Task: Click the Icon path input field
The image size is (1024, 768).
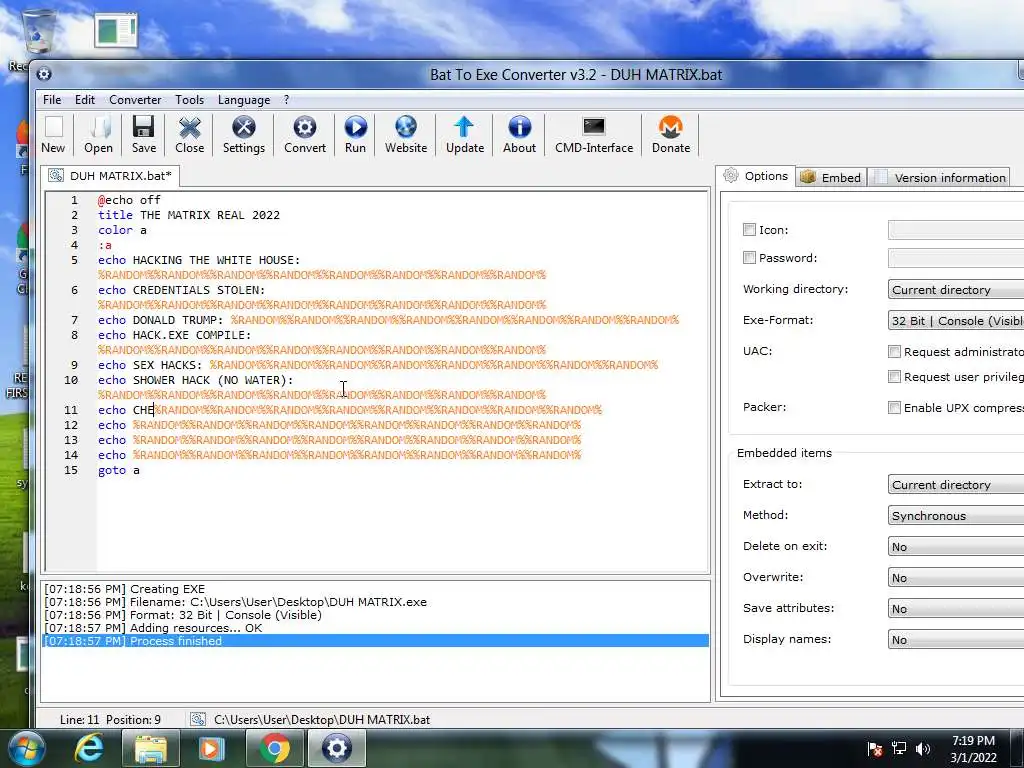Action: 955,229
